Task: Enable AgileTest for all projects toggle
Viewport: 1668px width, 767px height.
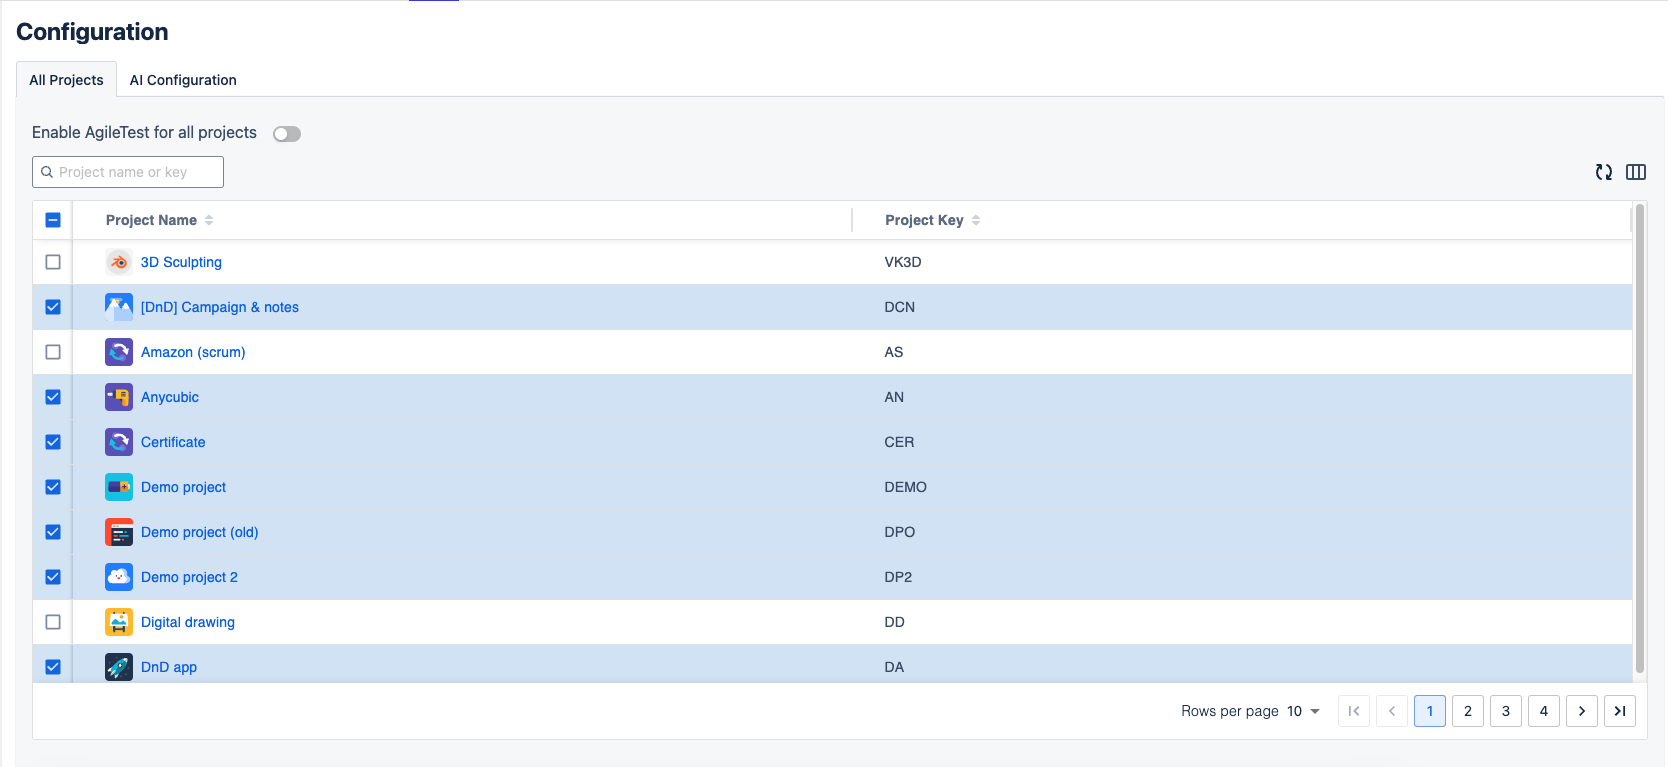Action: coord(287,134)
